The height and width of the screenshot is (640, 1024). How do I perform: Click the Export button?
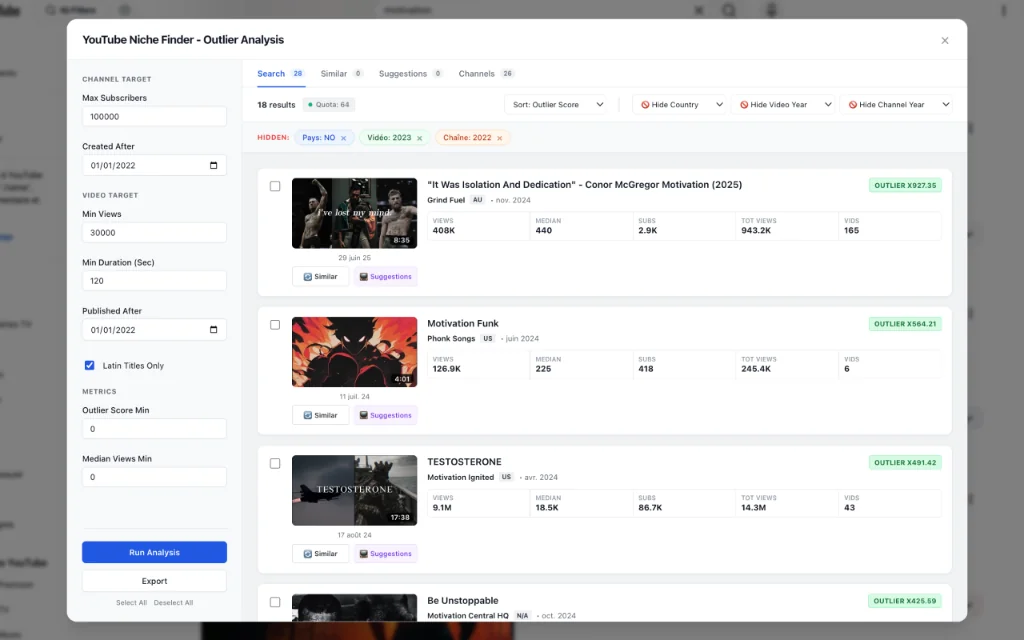154,580
